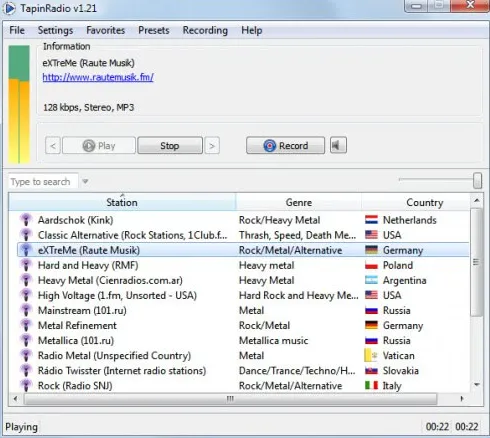
Task: Stop the current stream
Action: [170, 146]
